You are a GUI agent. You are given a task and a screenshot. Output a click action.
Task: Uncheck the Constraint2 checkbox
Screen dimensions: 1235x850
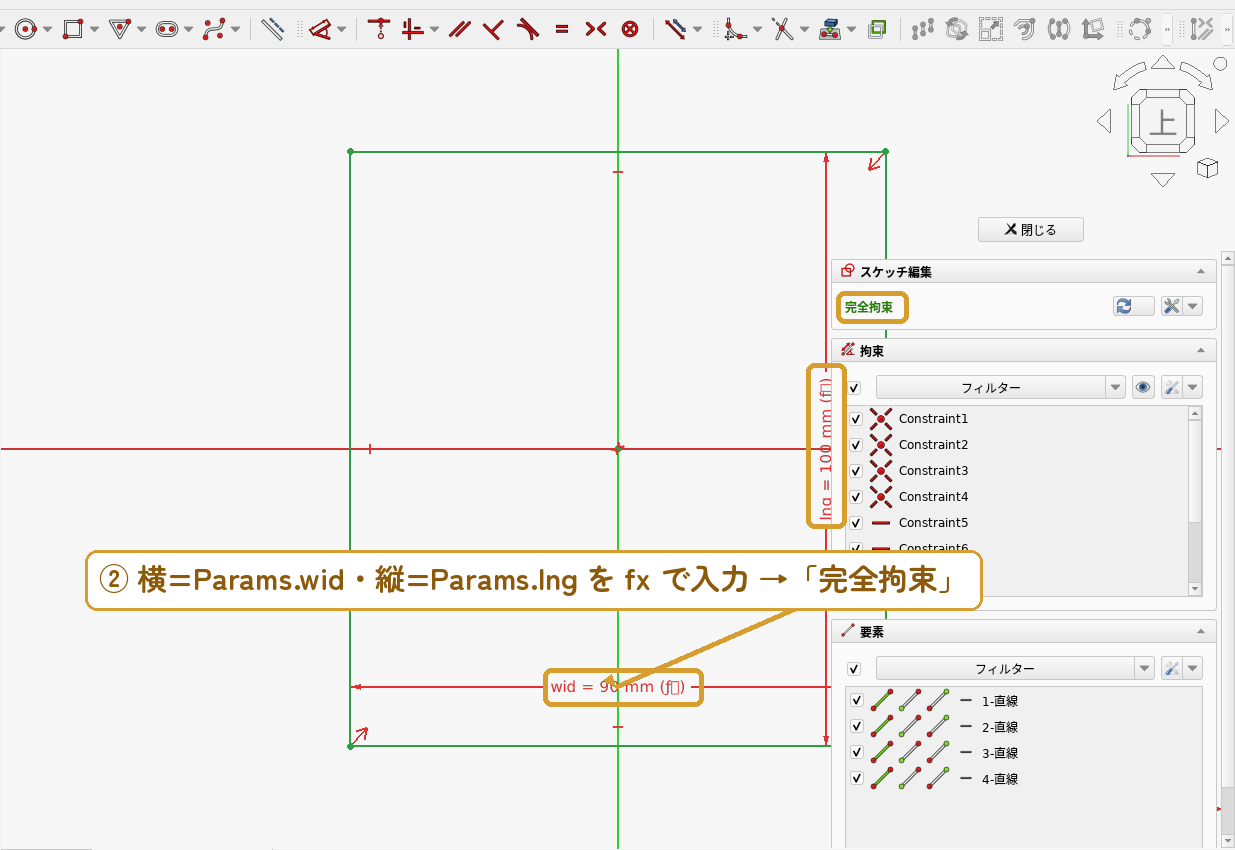tap(856, 445)
